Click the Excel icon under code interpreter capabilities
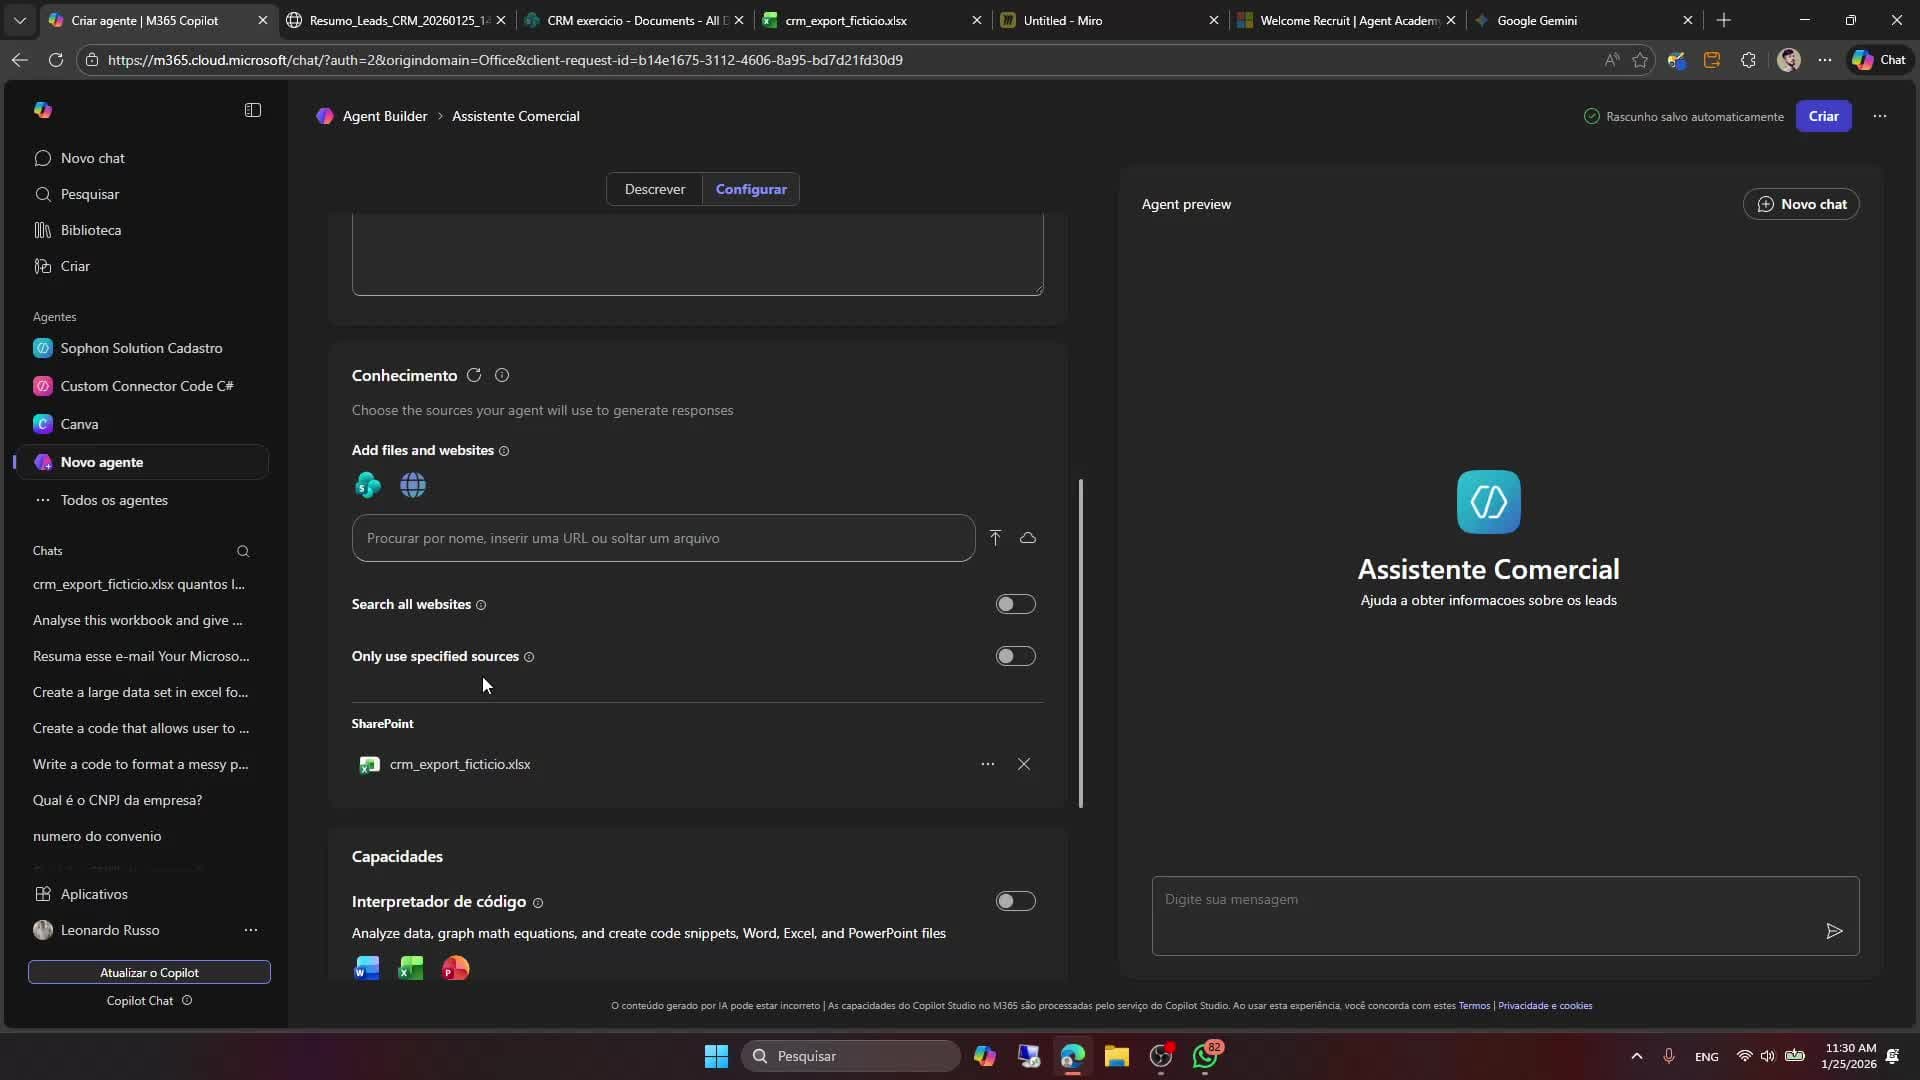1920x1080 pixels. pyautogui.click(x=411, y=968)
